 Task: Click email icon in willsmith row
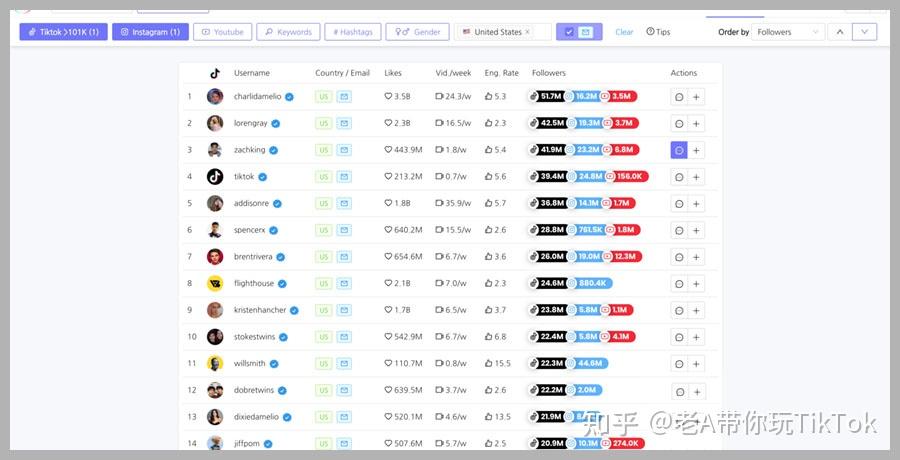344,364
